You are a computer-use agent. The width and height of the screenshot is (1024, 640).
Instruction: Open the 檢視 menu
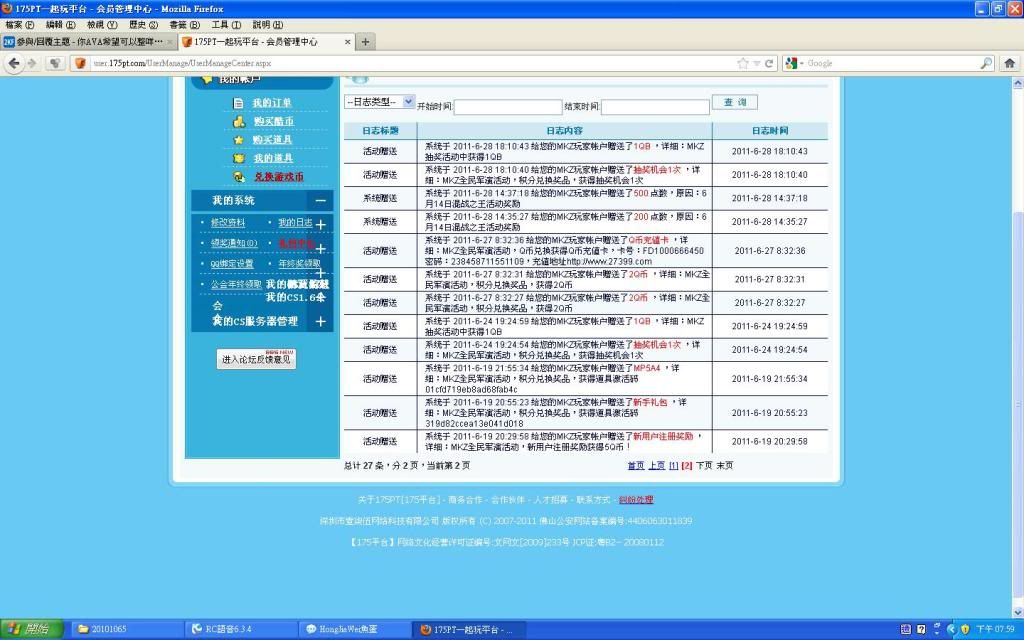[102, 25]
